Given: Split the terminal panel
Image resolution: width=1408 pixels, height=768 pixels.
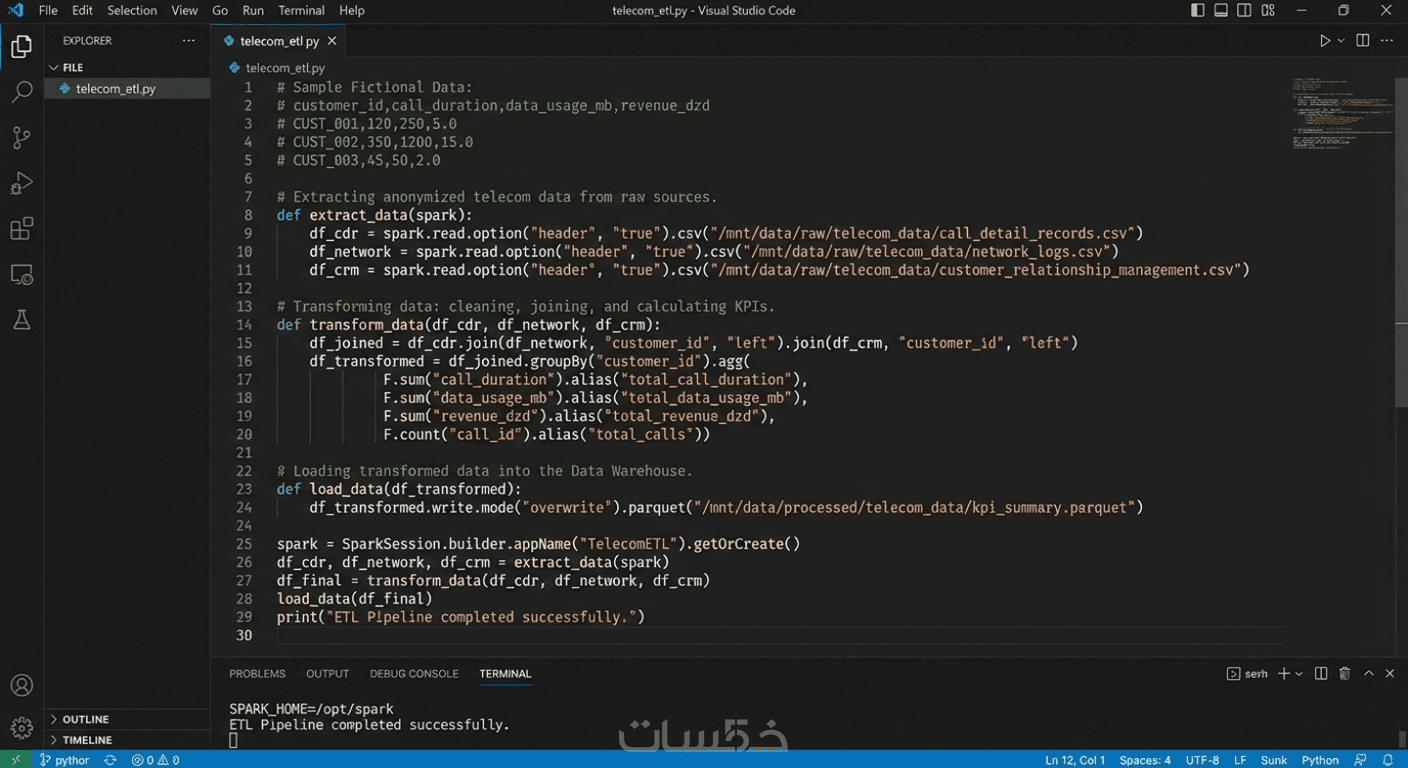Looking at the screenshot, I should (x=1321, y=674).
